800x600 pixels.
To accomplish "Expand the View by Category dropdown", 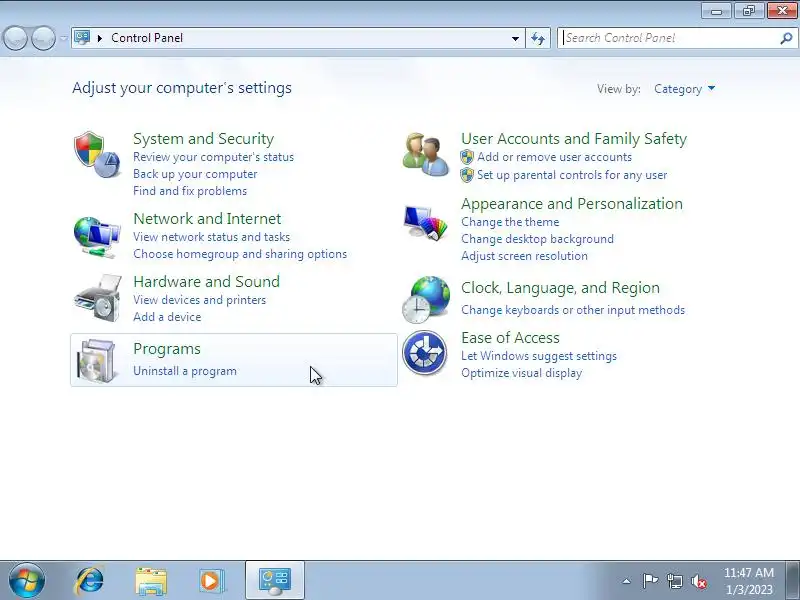I will point(684,89).
